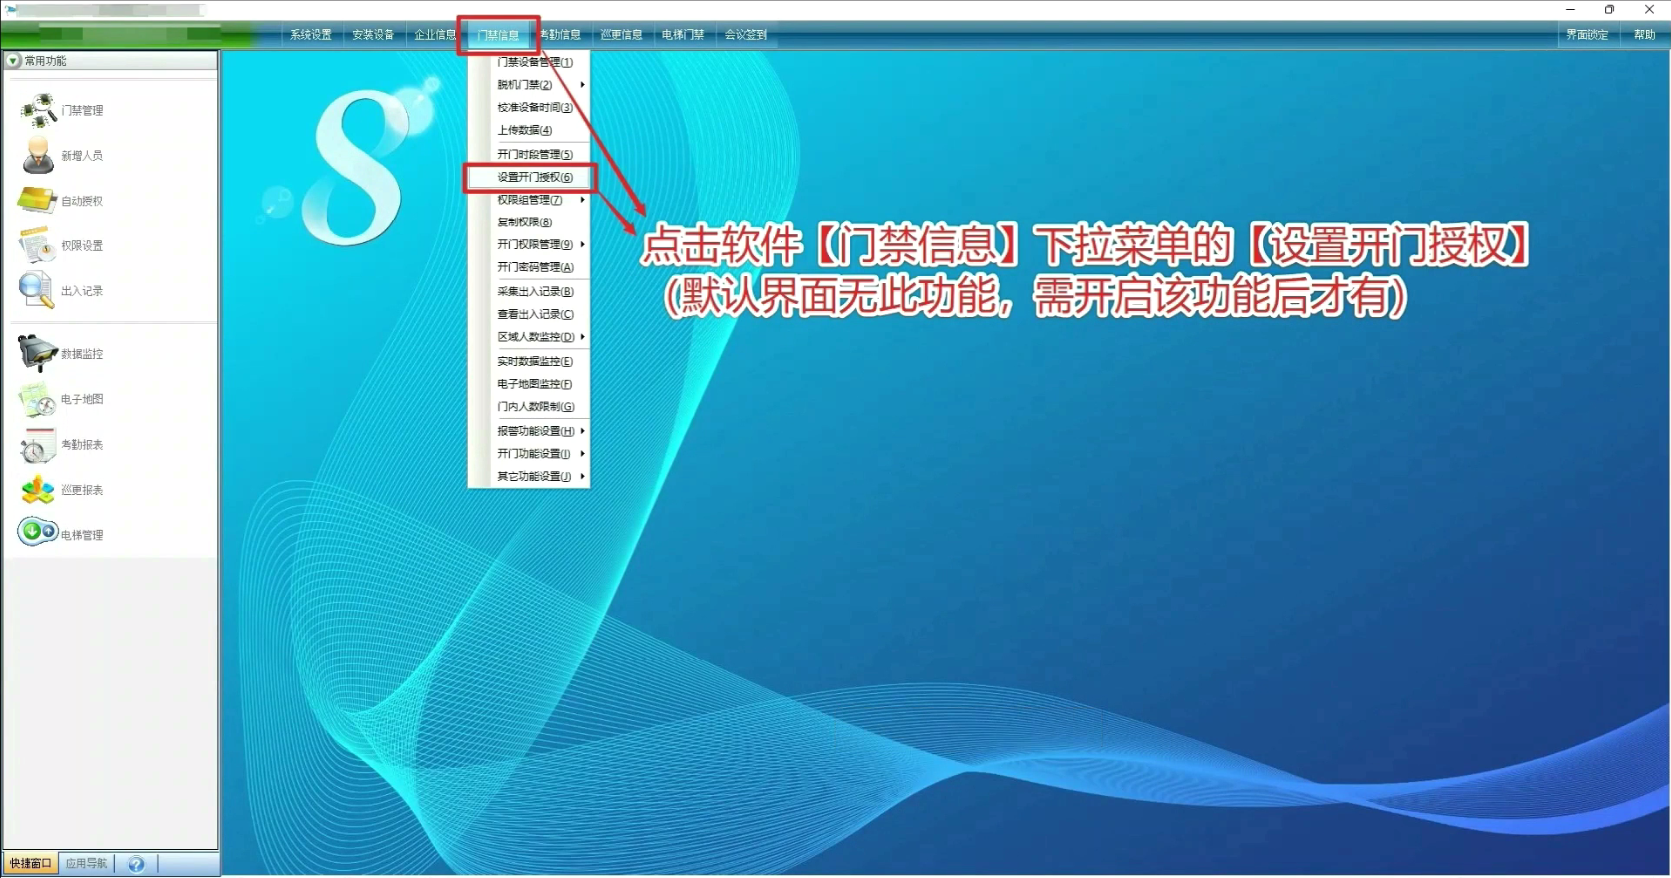Click the help question mark icon at bottom
This screenshot has width=1671, height=878.
click(x=136, y=864)
